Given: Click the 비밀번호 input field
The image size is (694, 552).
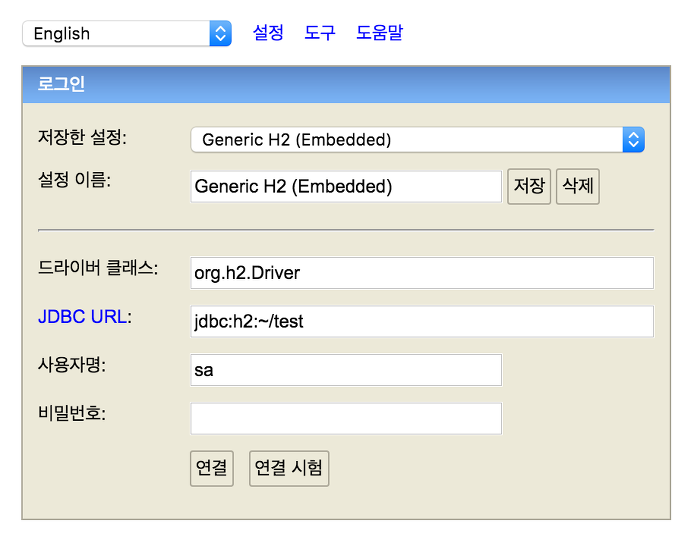Looking at the screenshot, I should tap(346, 419).
